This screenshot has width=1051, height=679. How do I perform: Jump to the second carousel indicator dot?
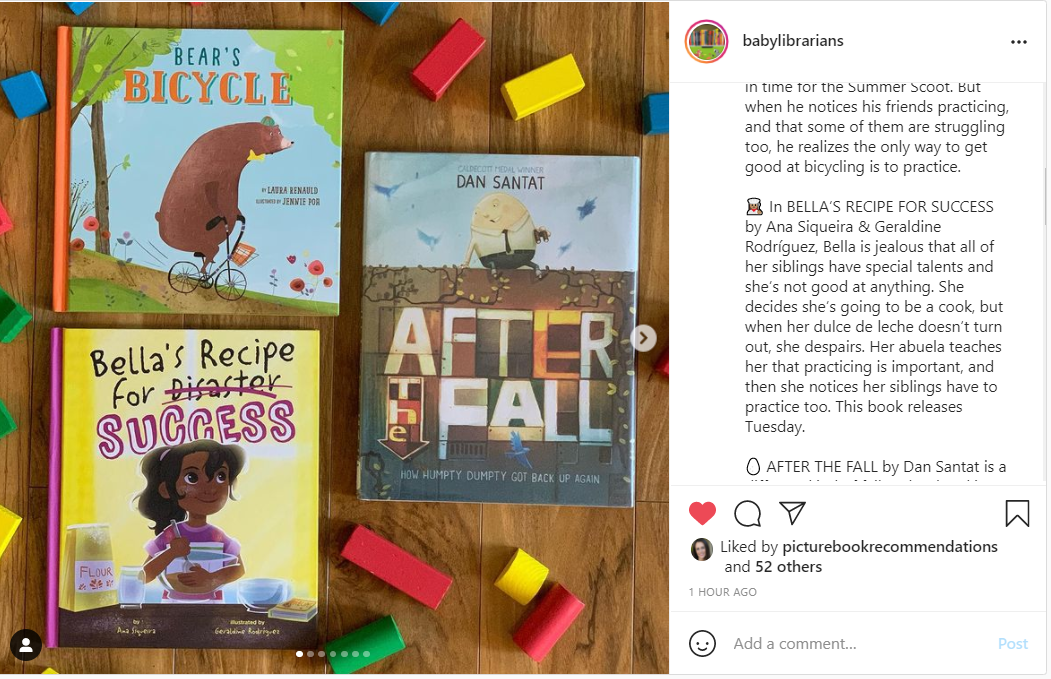(310, 654)
